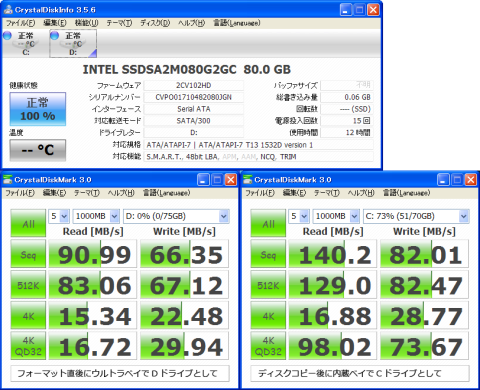This screenshot has height=390, width=480.
Task: Click the SATA/300 transfer mode value
Action: pos(194,121)
